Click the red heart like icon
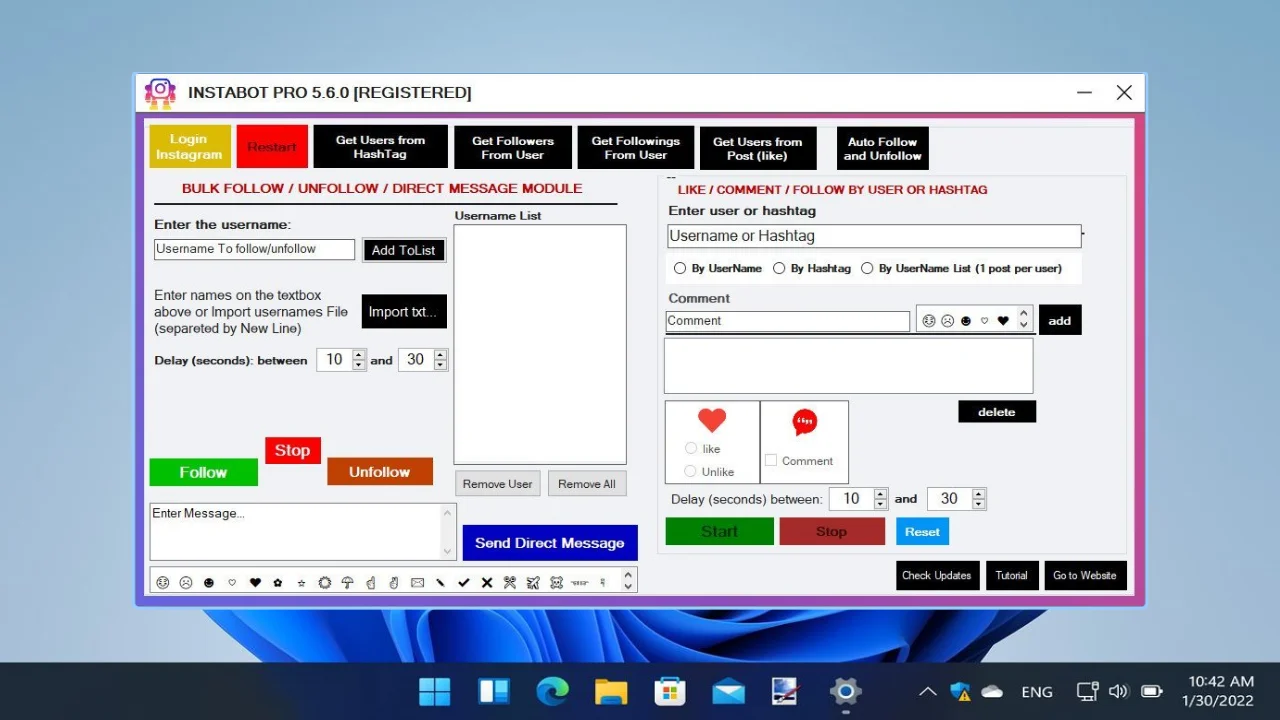 click(x=712, y=420)
